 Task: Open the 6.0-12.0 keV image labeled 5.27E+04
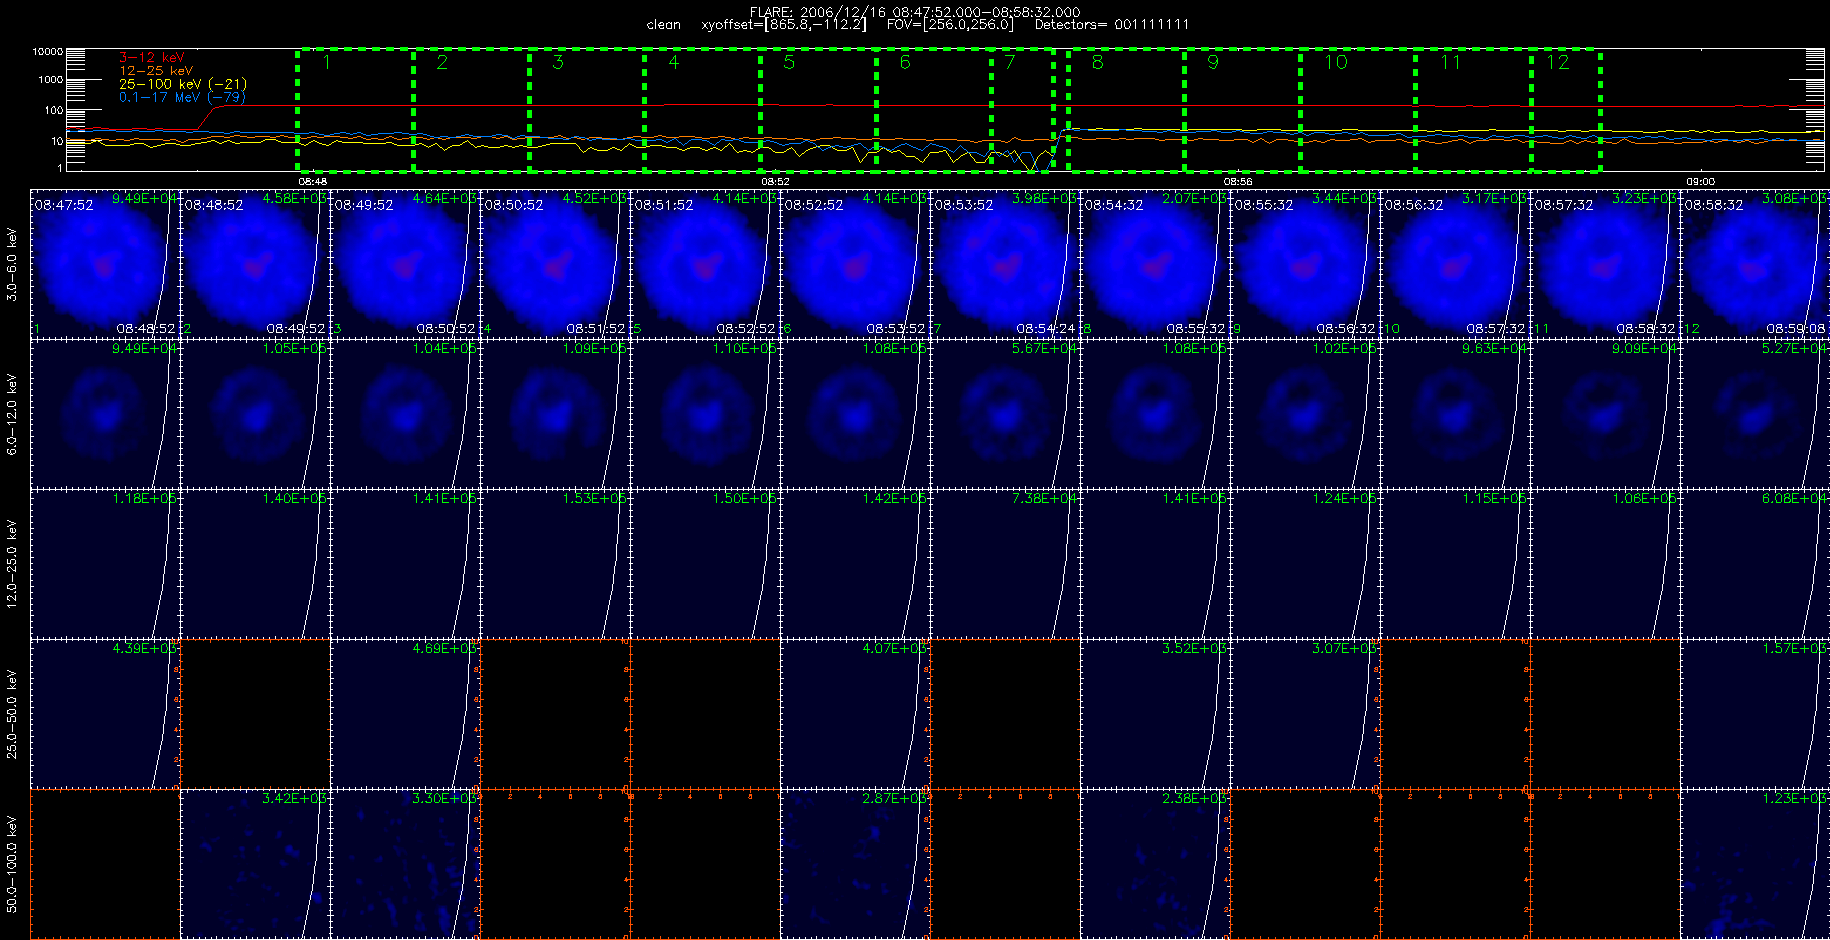[x=1755, y=413]
